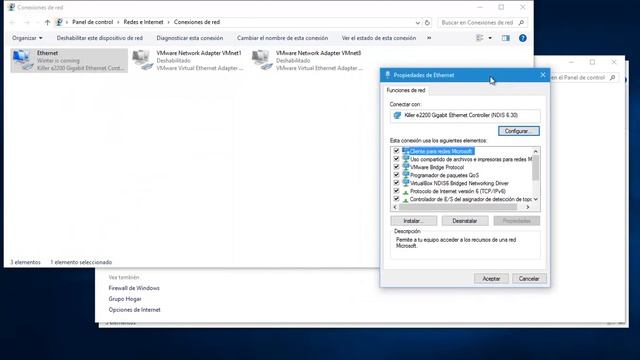Viewport: 640px width, 360px height.
Task: Uncheck Cliente para redes Microsoft
Action: click(396, 151)
